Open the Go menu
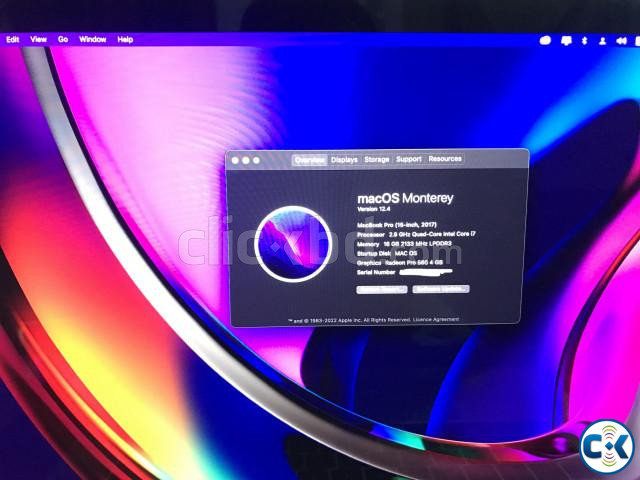 [x=63, y=39]
